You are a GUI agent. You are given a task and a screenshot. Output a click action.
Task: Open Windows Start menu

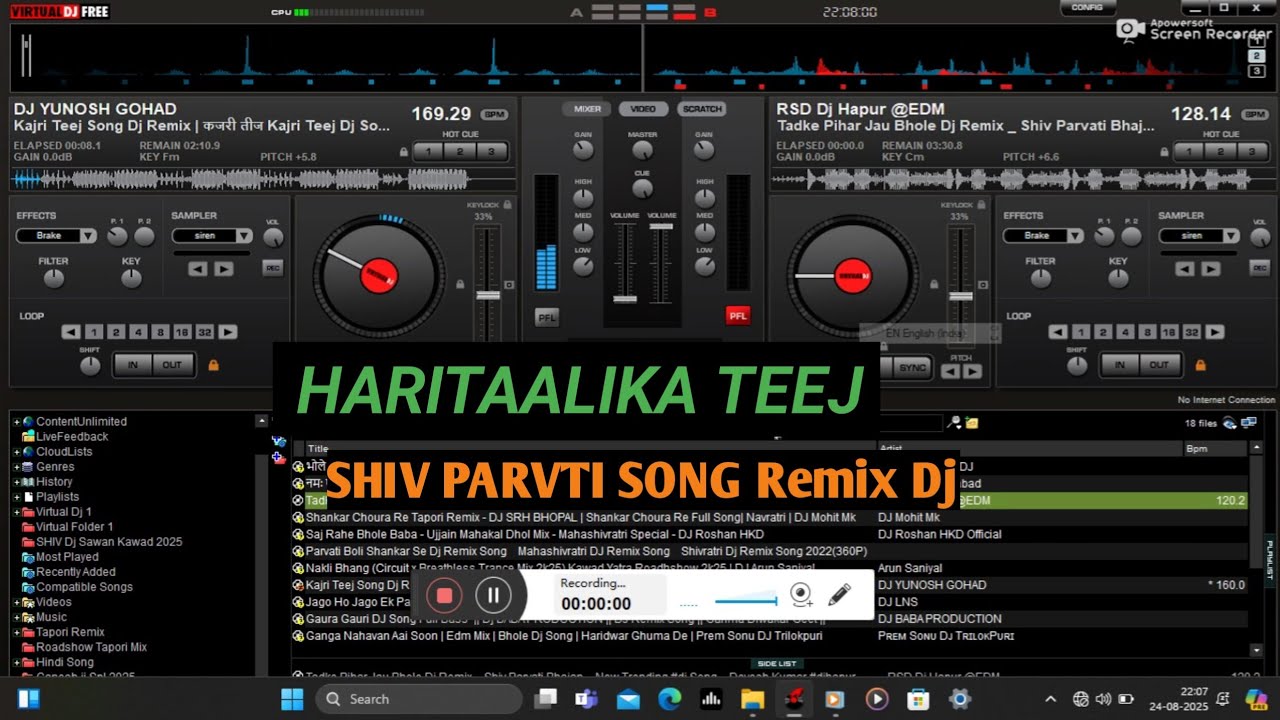click(292, 699)
